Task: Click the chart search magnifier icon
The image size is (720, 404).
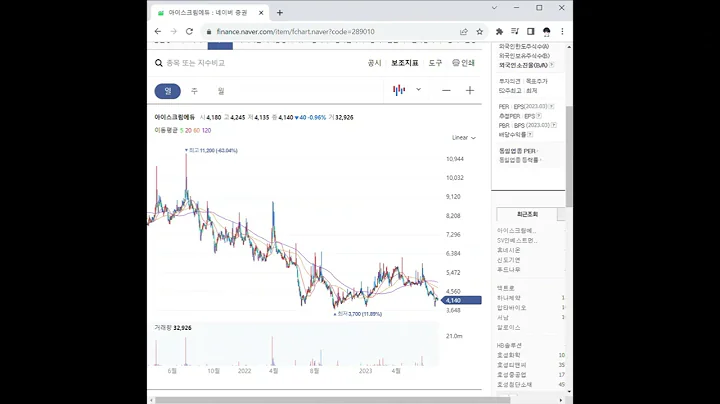Action: coord(158,63)
